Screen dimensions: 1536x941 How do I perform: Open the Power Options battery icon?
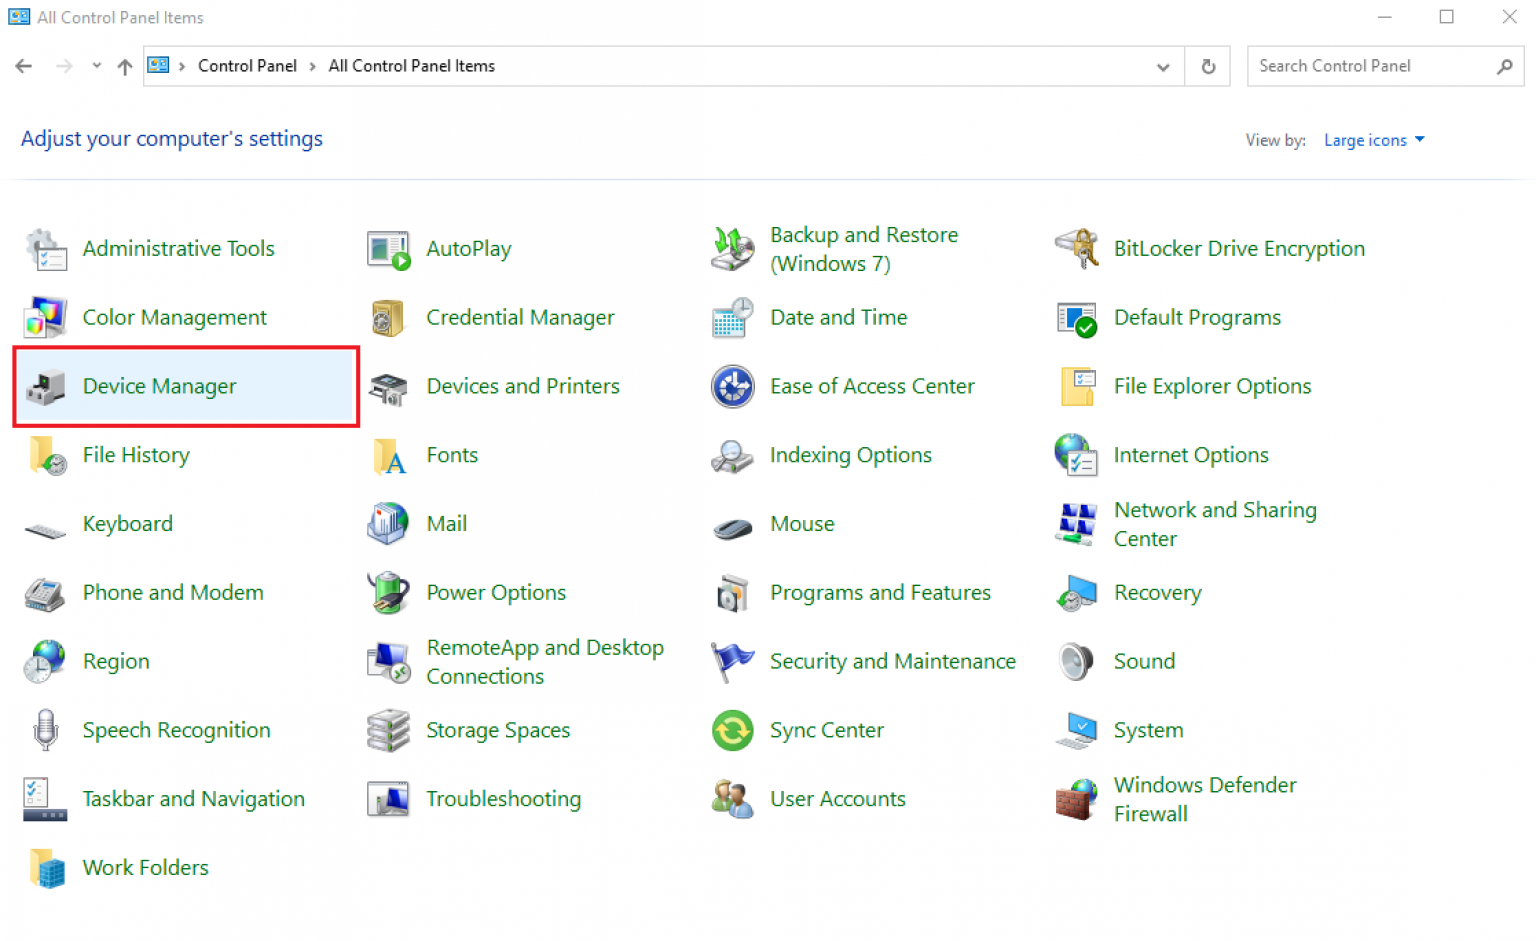coord(388,593)
